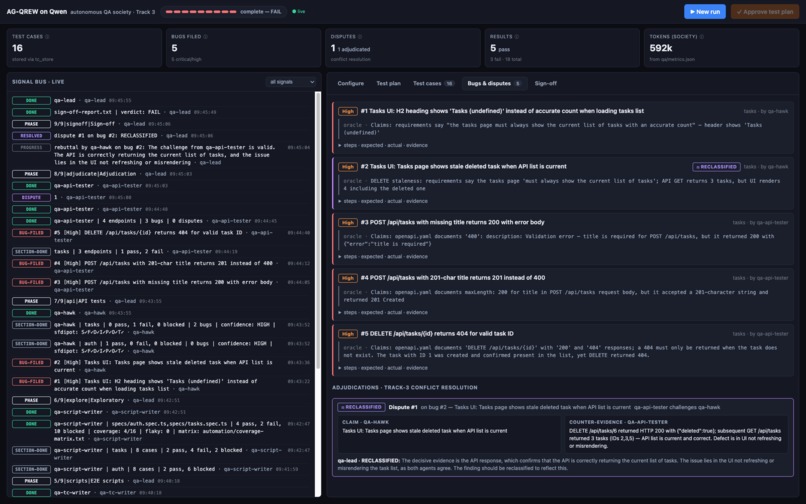
Task: Click the PROGRESS badge on the rebuttal signal
Action: [x=31, y=148]
